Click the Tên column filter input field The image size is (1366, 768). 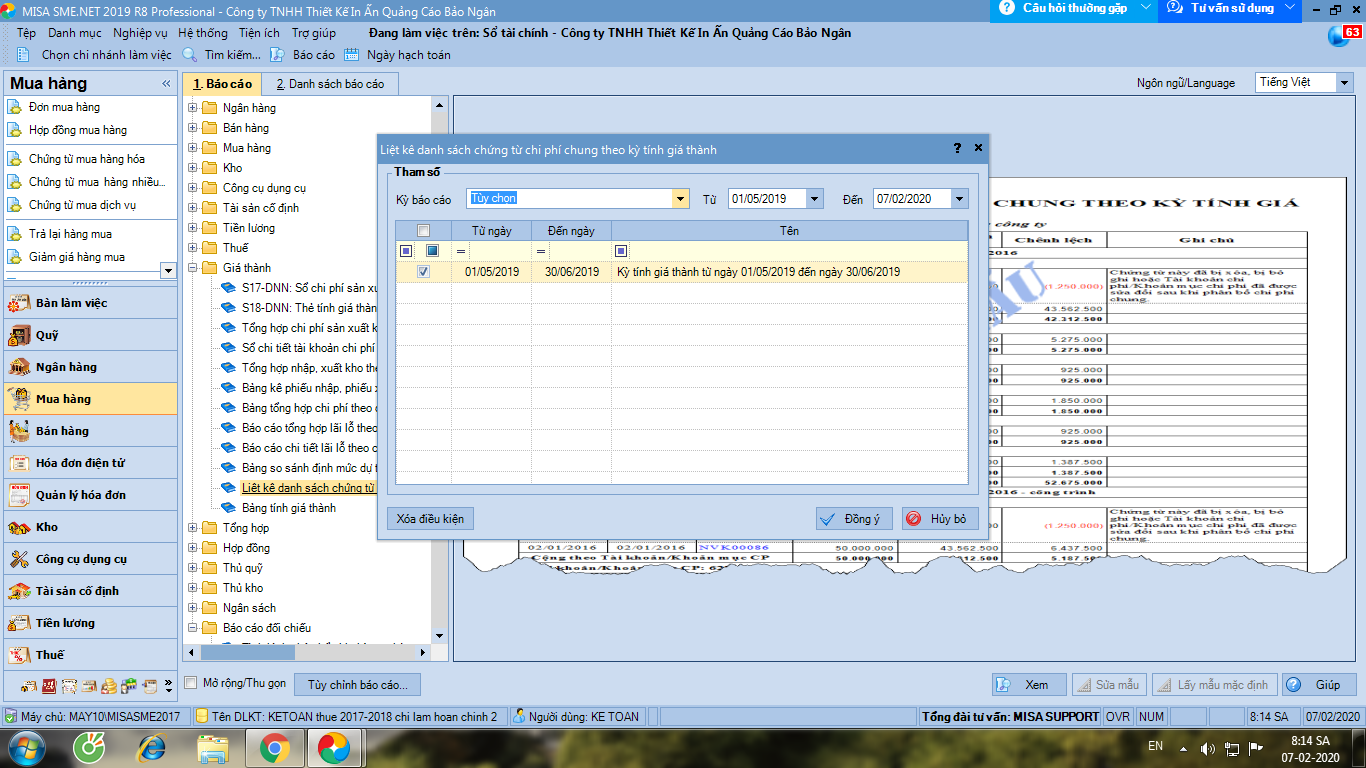pos(797,251)
